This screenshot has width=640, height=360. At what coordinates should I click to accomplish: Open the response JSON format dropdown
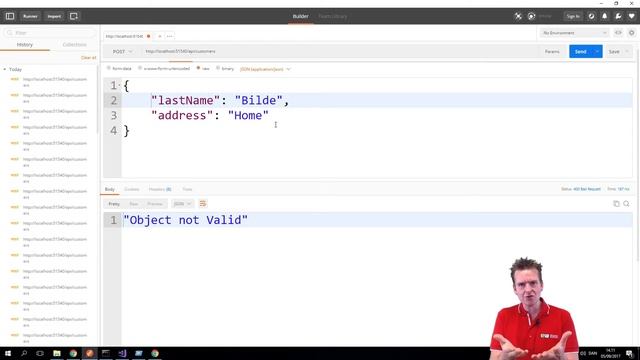(182, 204)
